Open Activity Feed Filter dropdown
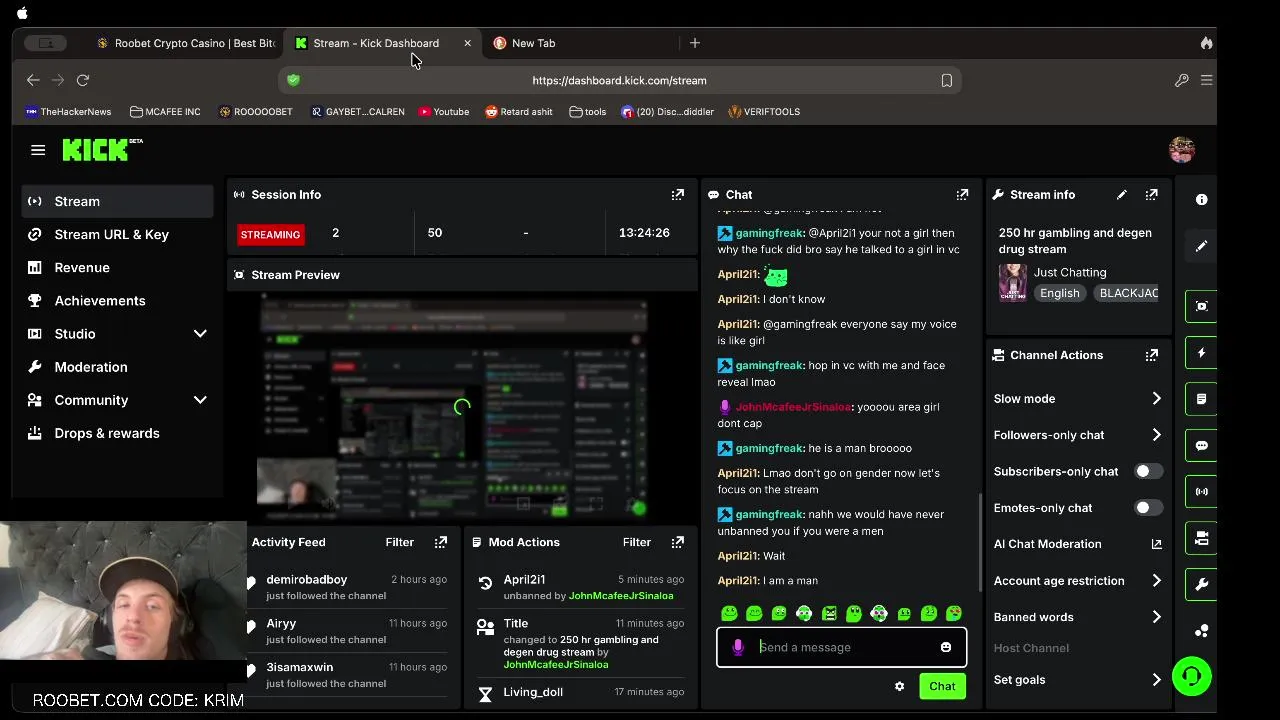Viewport: 1280px width, 720px height. [399, 542]
